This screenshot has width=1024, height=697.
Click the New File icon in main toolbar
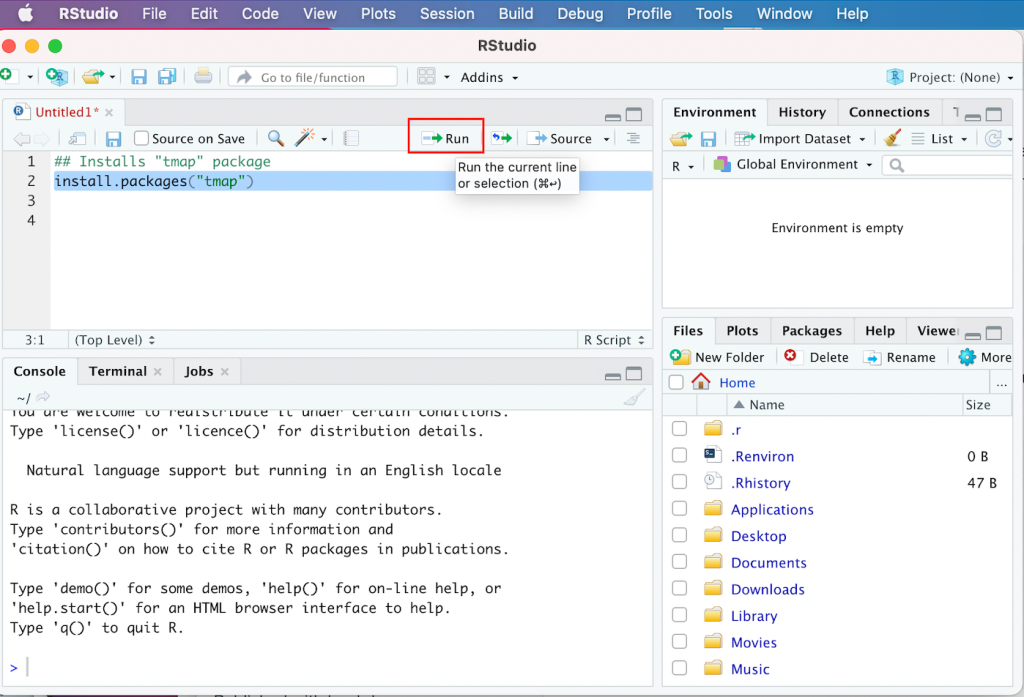pos(7,76)
